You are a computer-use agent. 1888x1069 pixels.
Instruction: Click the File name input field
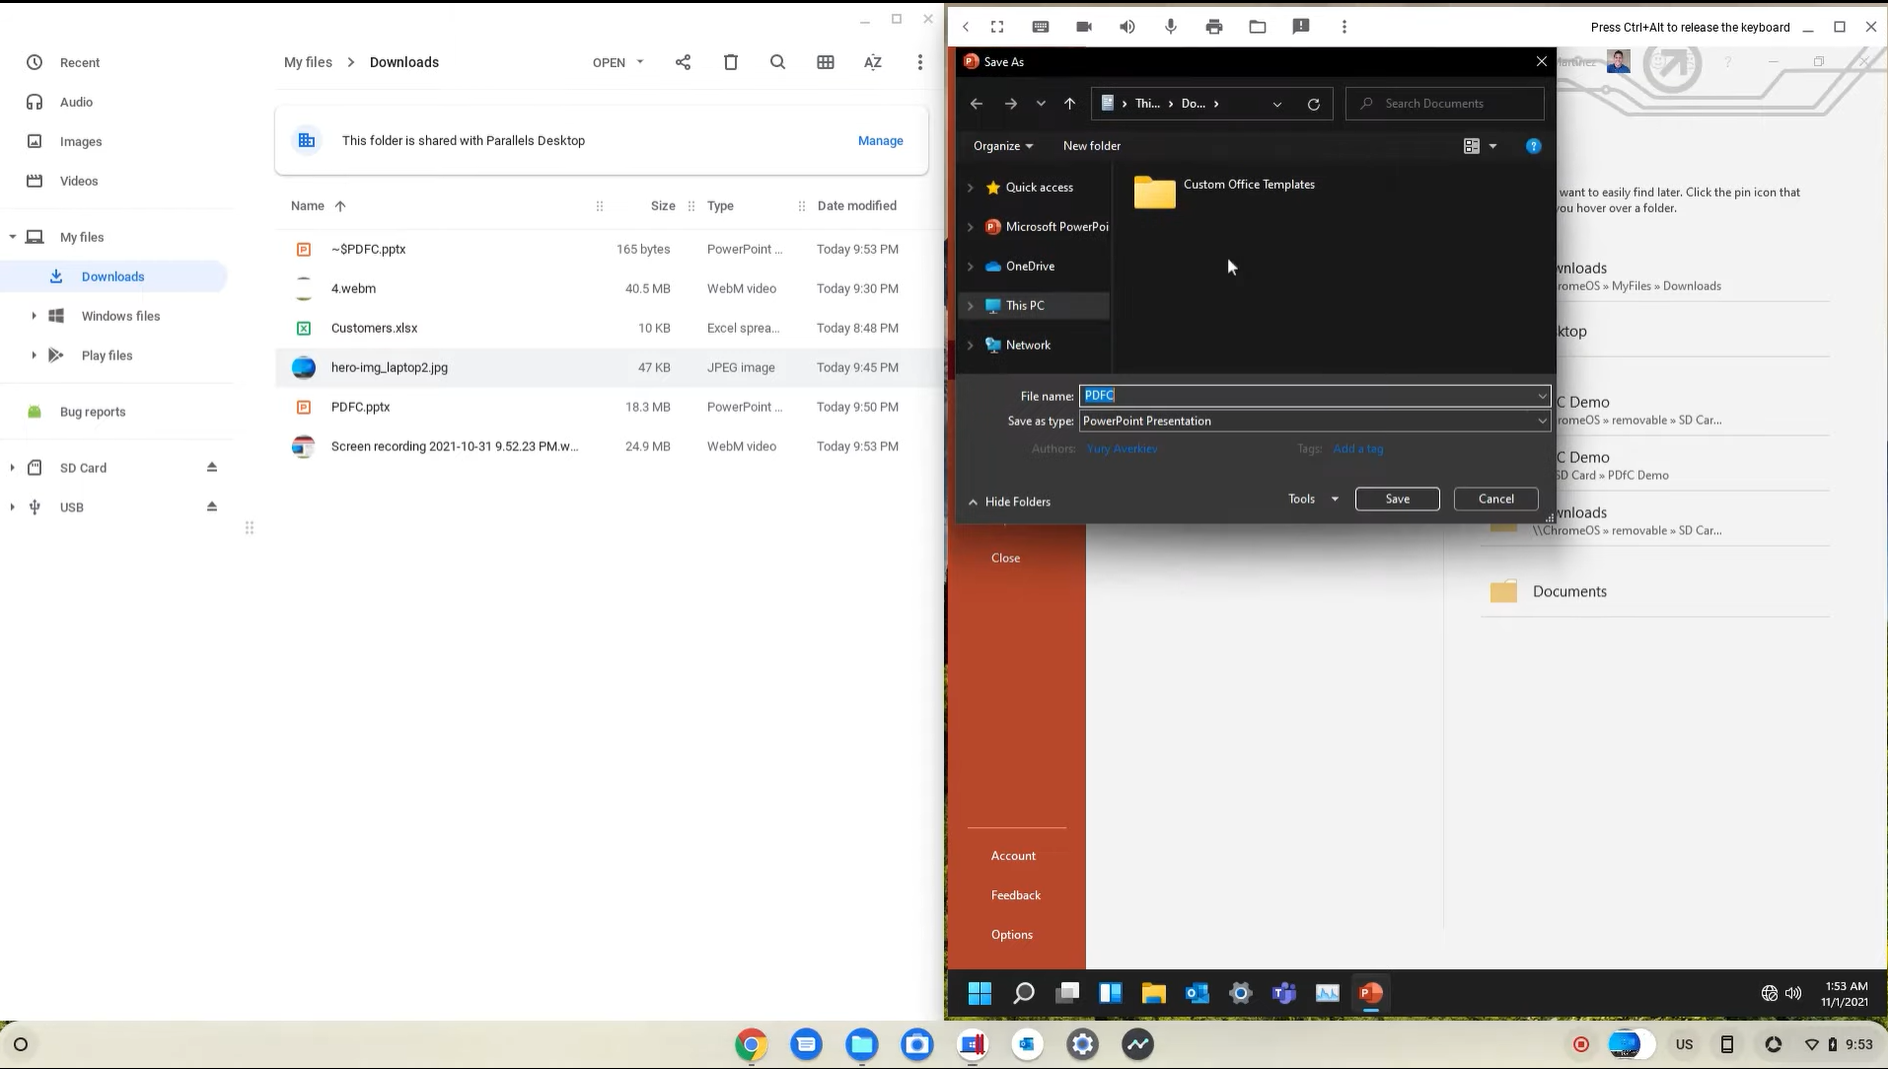pyautogui.click(x=1315, y=396)
